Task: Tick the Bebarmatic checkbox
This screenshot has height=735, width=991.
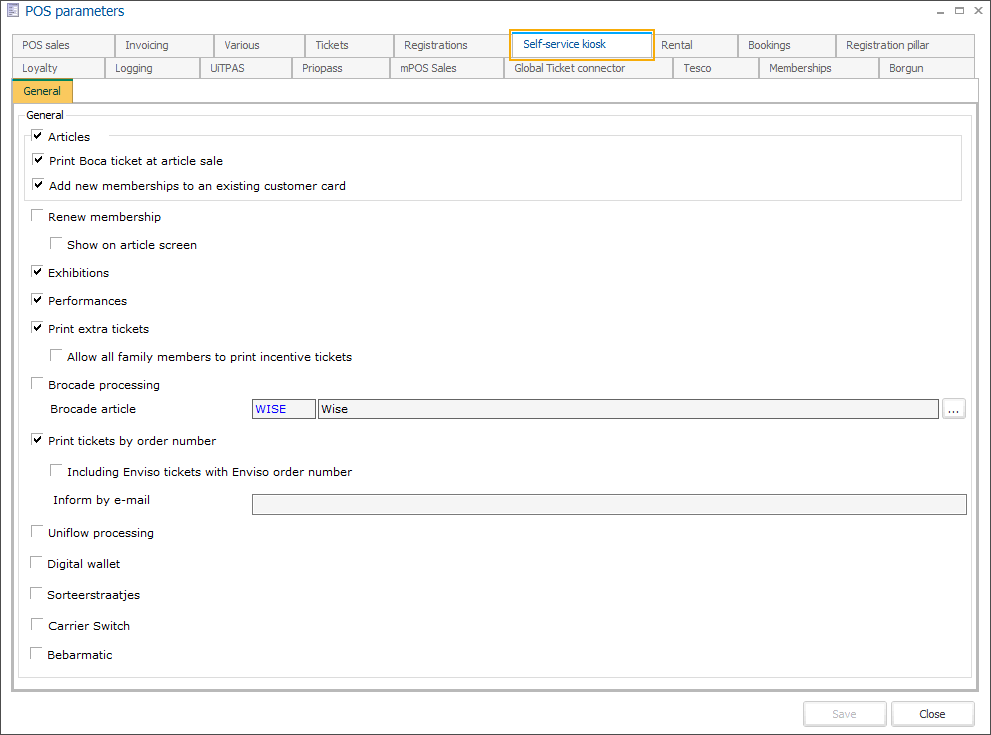Action: pyautogui.click(x=37, y=654)
